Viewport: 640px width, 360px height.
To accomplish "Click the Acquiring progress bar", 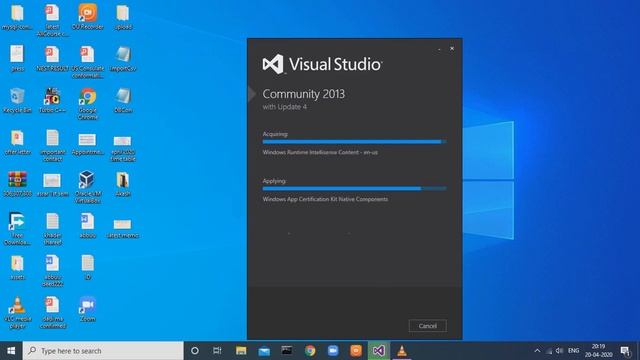I will tap(354, 142).
